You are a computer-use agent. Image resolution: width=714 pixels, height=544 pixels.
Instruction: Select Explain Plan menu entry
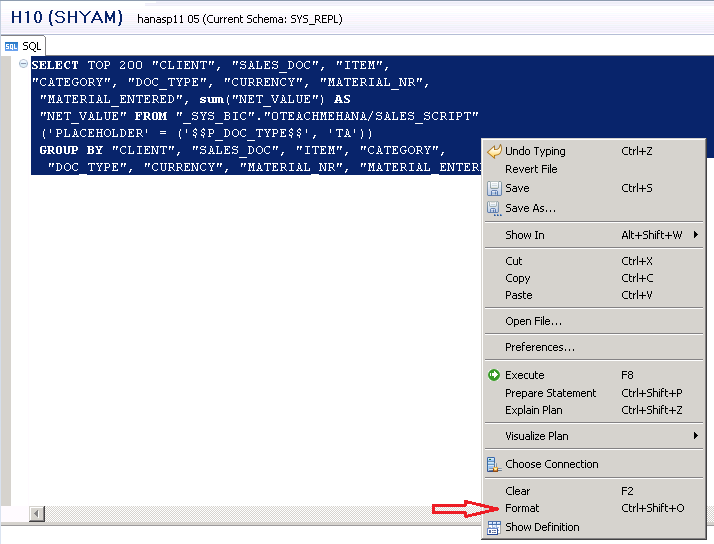[594, 410]
